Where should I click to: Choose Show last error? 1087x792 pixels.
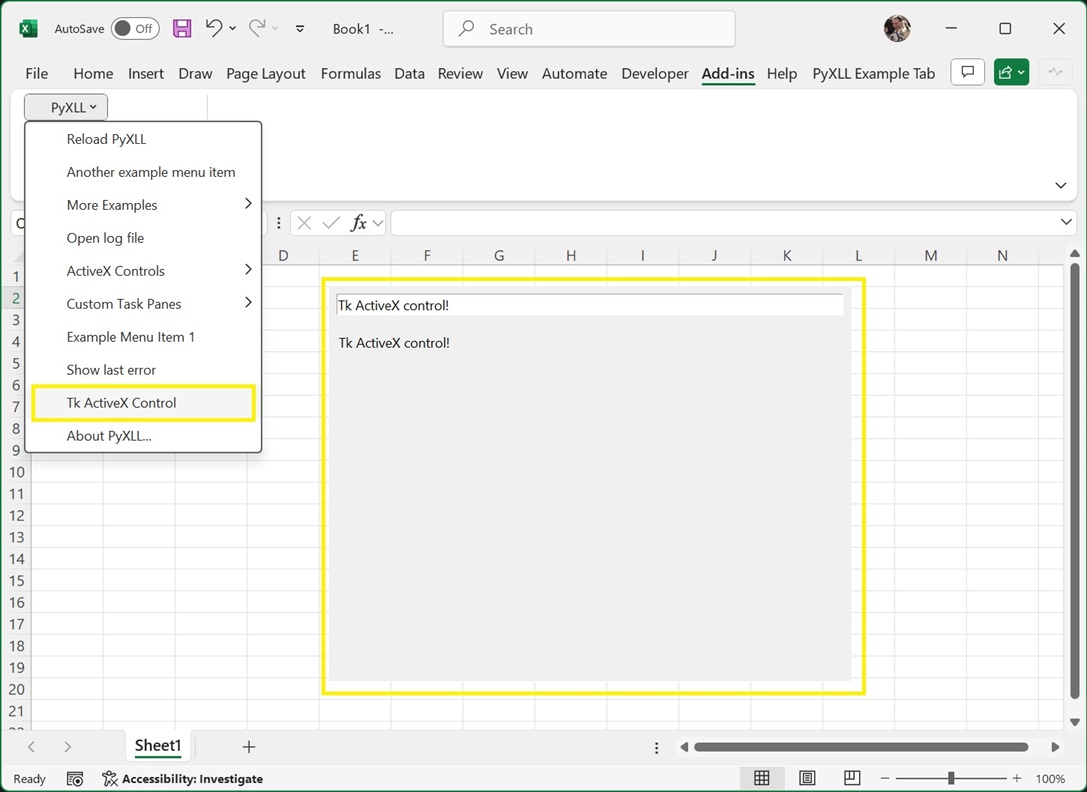(x=143, y=370)
